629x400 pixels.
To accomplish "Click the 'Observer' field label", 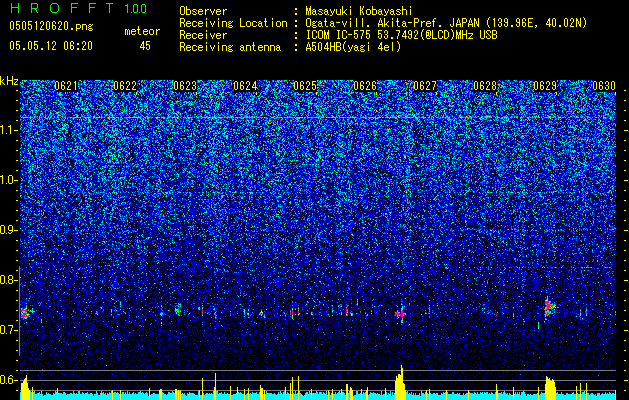I will tap(203, 11).
